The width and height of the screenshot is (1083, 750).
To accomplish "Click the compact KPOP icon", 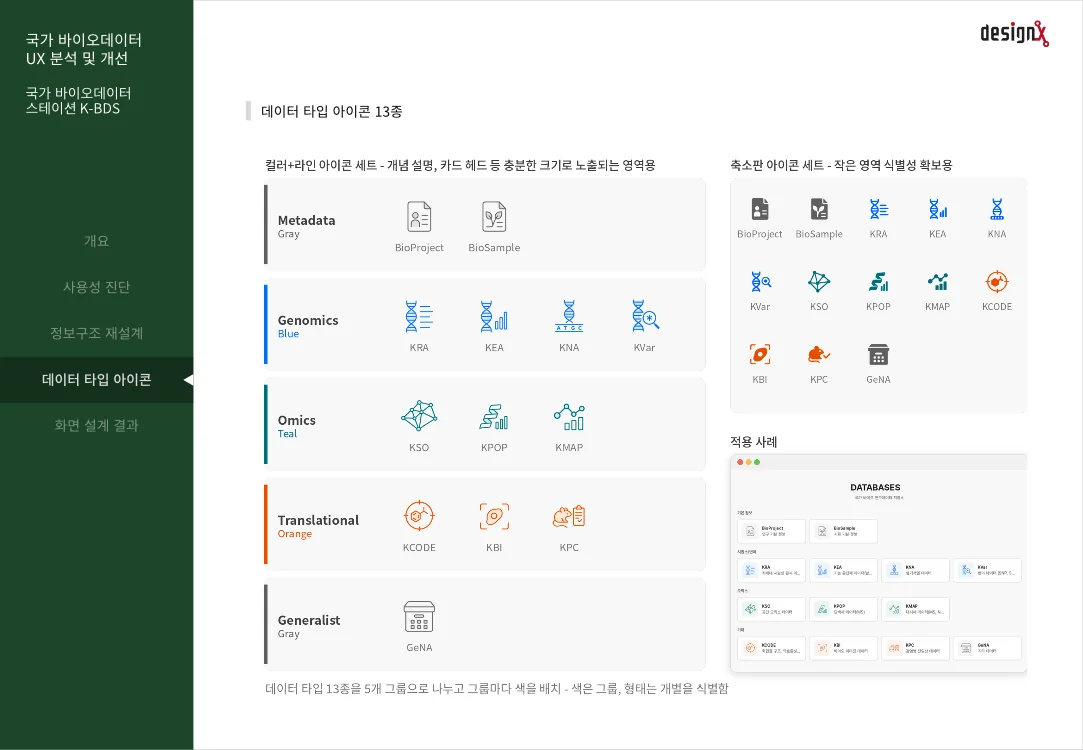I will point(879,281).
